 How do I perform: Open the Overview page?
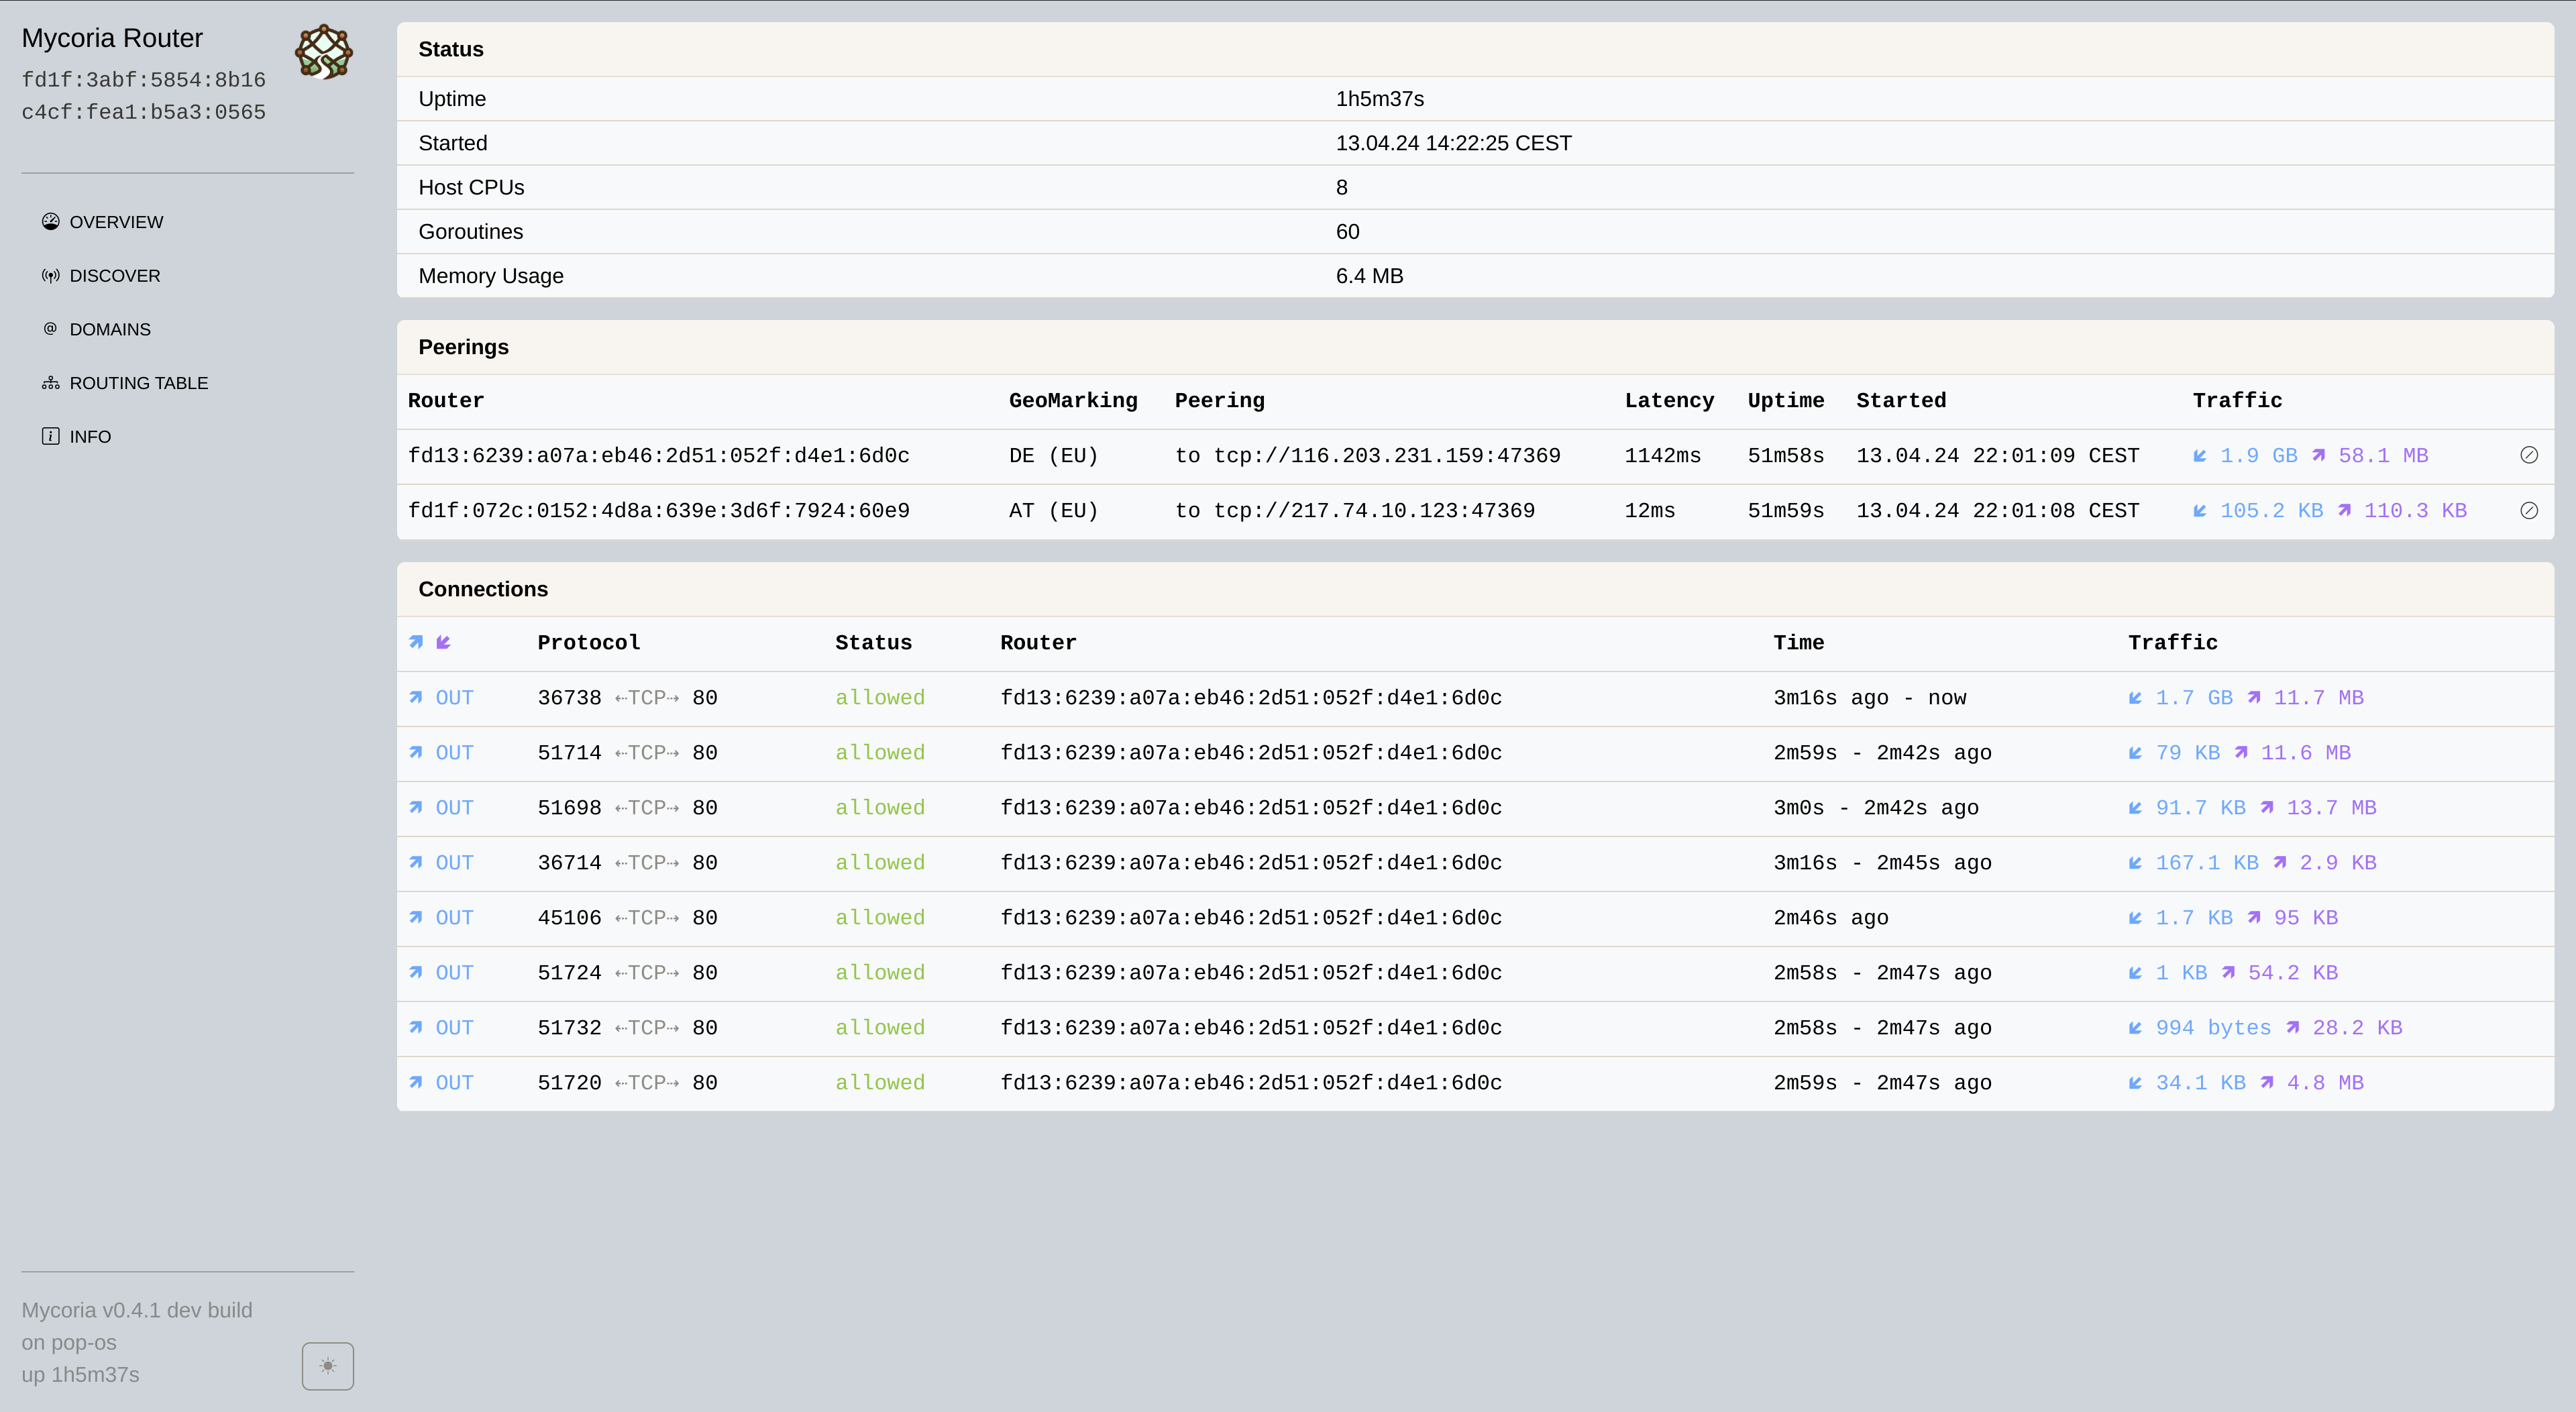click(102, 222)
